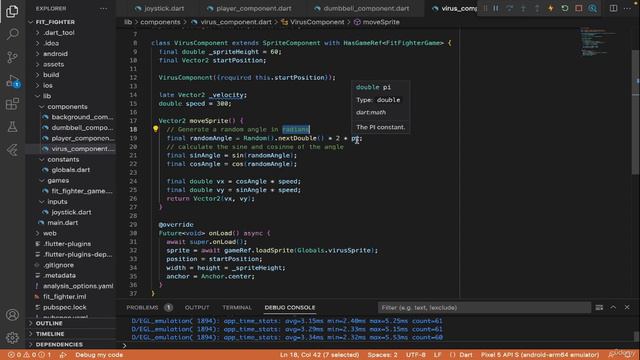Screen dimensions: 640x360
Task: Collapse the FIT_FIGHTER root folder
Action: click(55, 22)
